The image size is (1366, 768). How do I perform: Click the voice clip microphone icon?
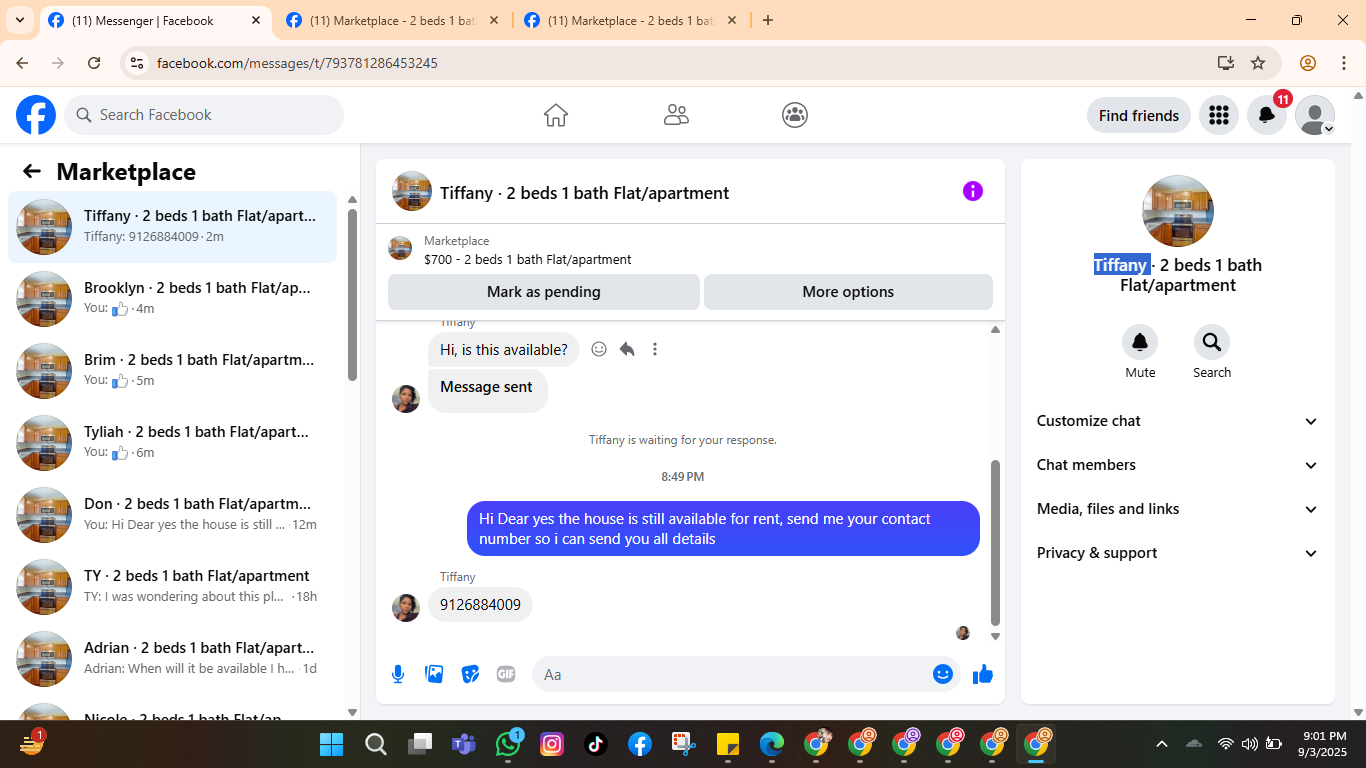[398, 674]
